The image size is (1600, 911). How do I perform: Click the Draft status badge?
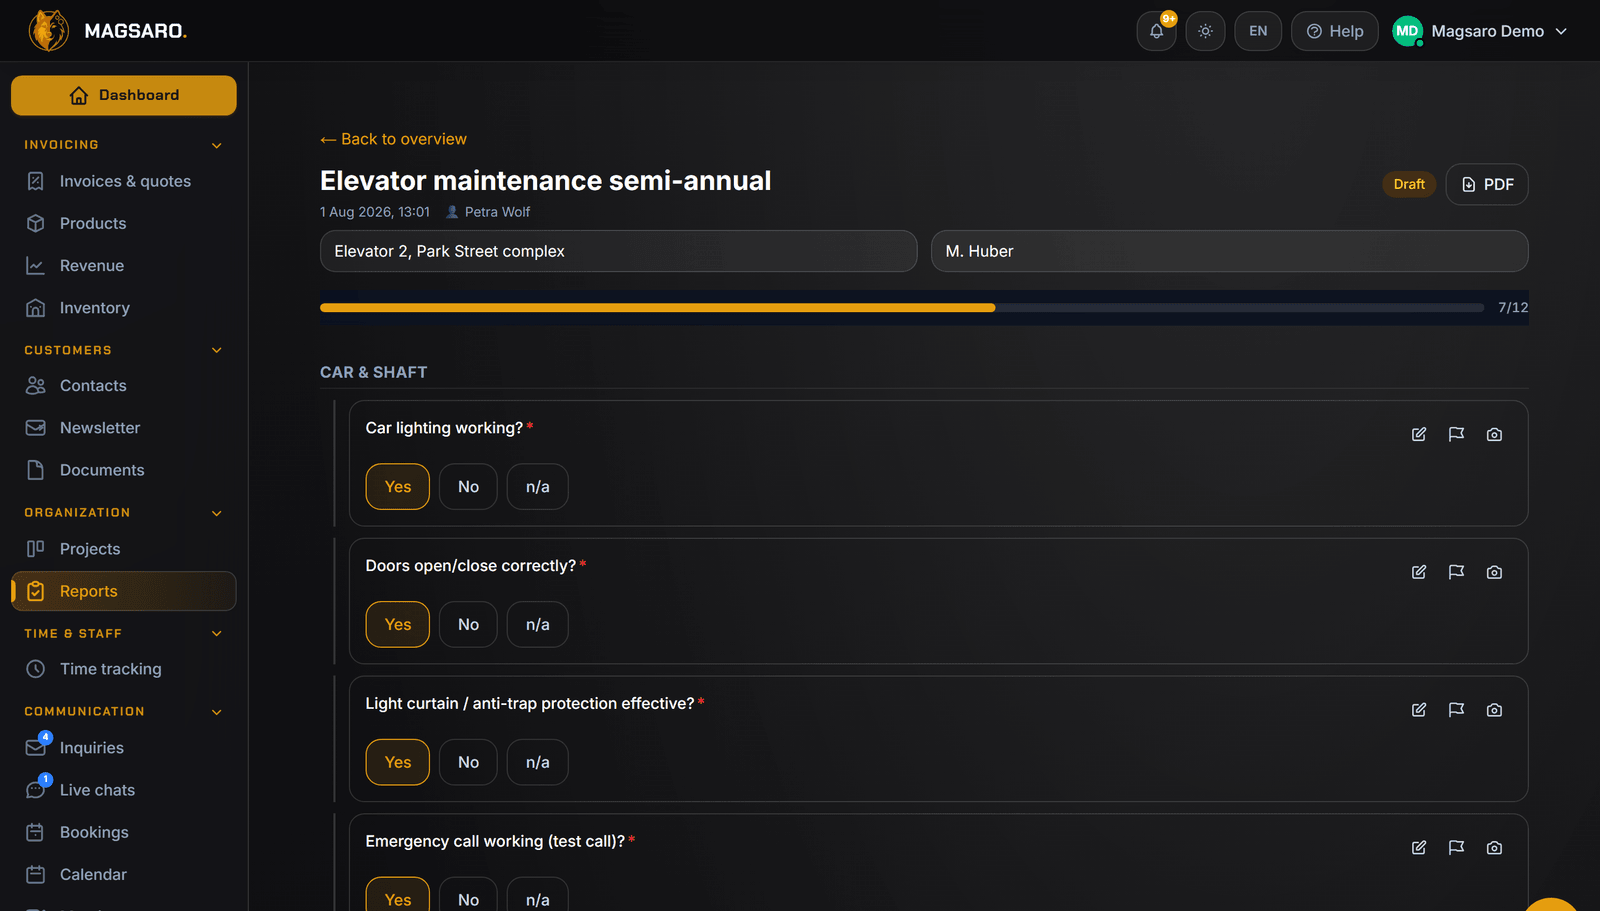pos(1409,184)
